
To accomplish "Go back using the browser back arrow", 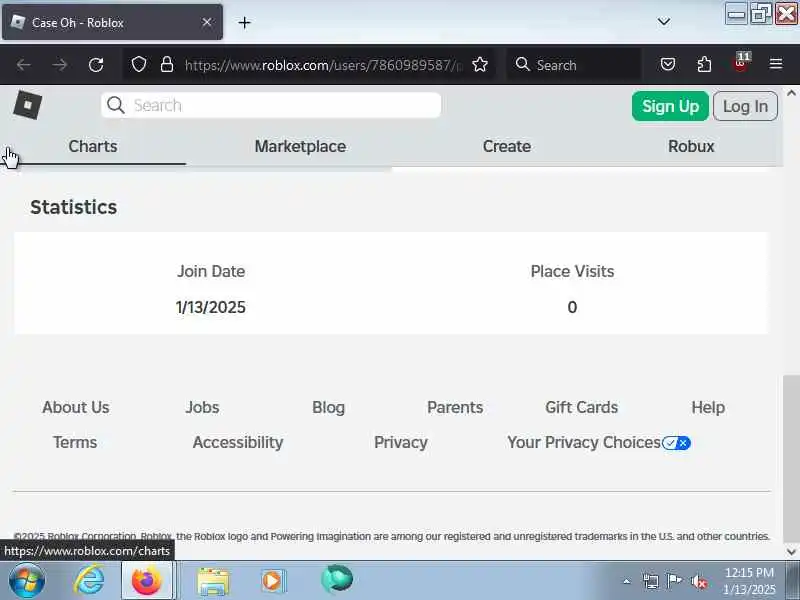I will pyautogui.click(x=23, y=65).
